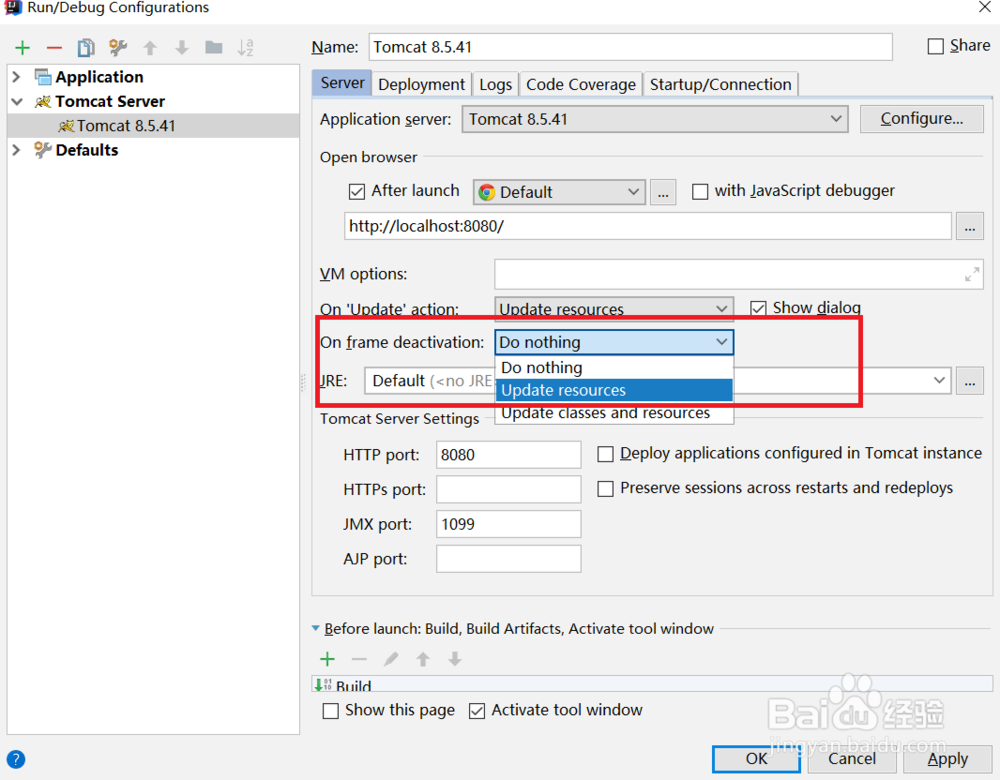Copy the selected configuration
The height and width of the screenshot is (780, 1000).
(x=86, y=48)
